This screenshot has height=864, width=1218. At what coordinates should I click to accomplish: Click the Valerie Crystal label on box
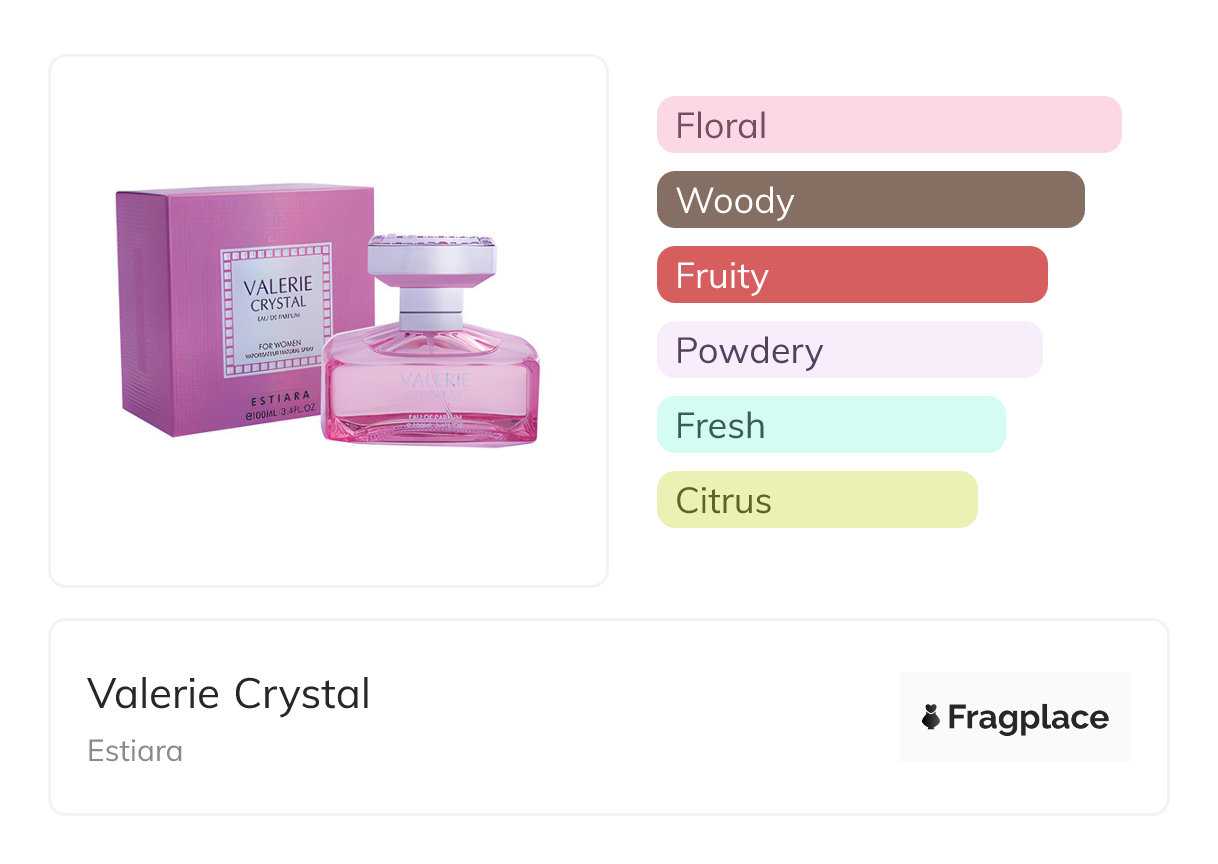[x=276, y=294]
